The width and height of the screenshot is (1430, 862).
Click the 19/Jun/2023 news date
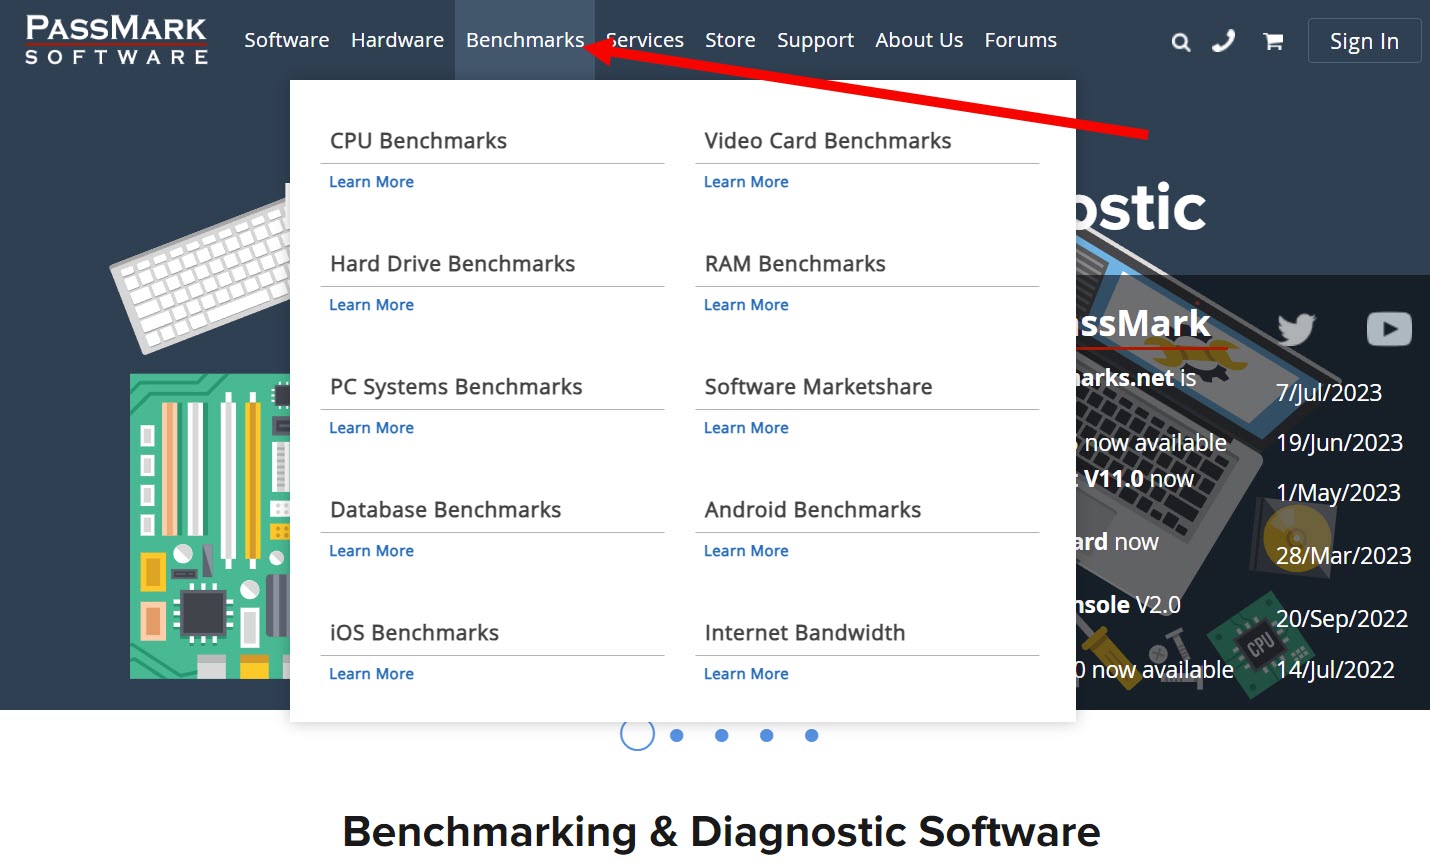click(1340, 443)
